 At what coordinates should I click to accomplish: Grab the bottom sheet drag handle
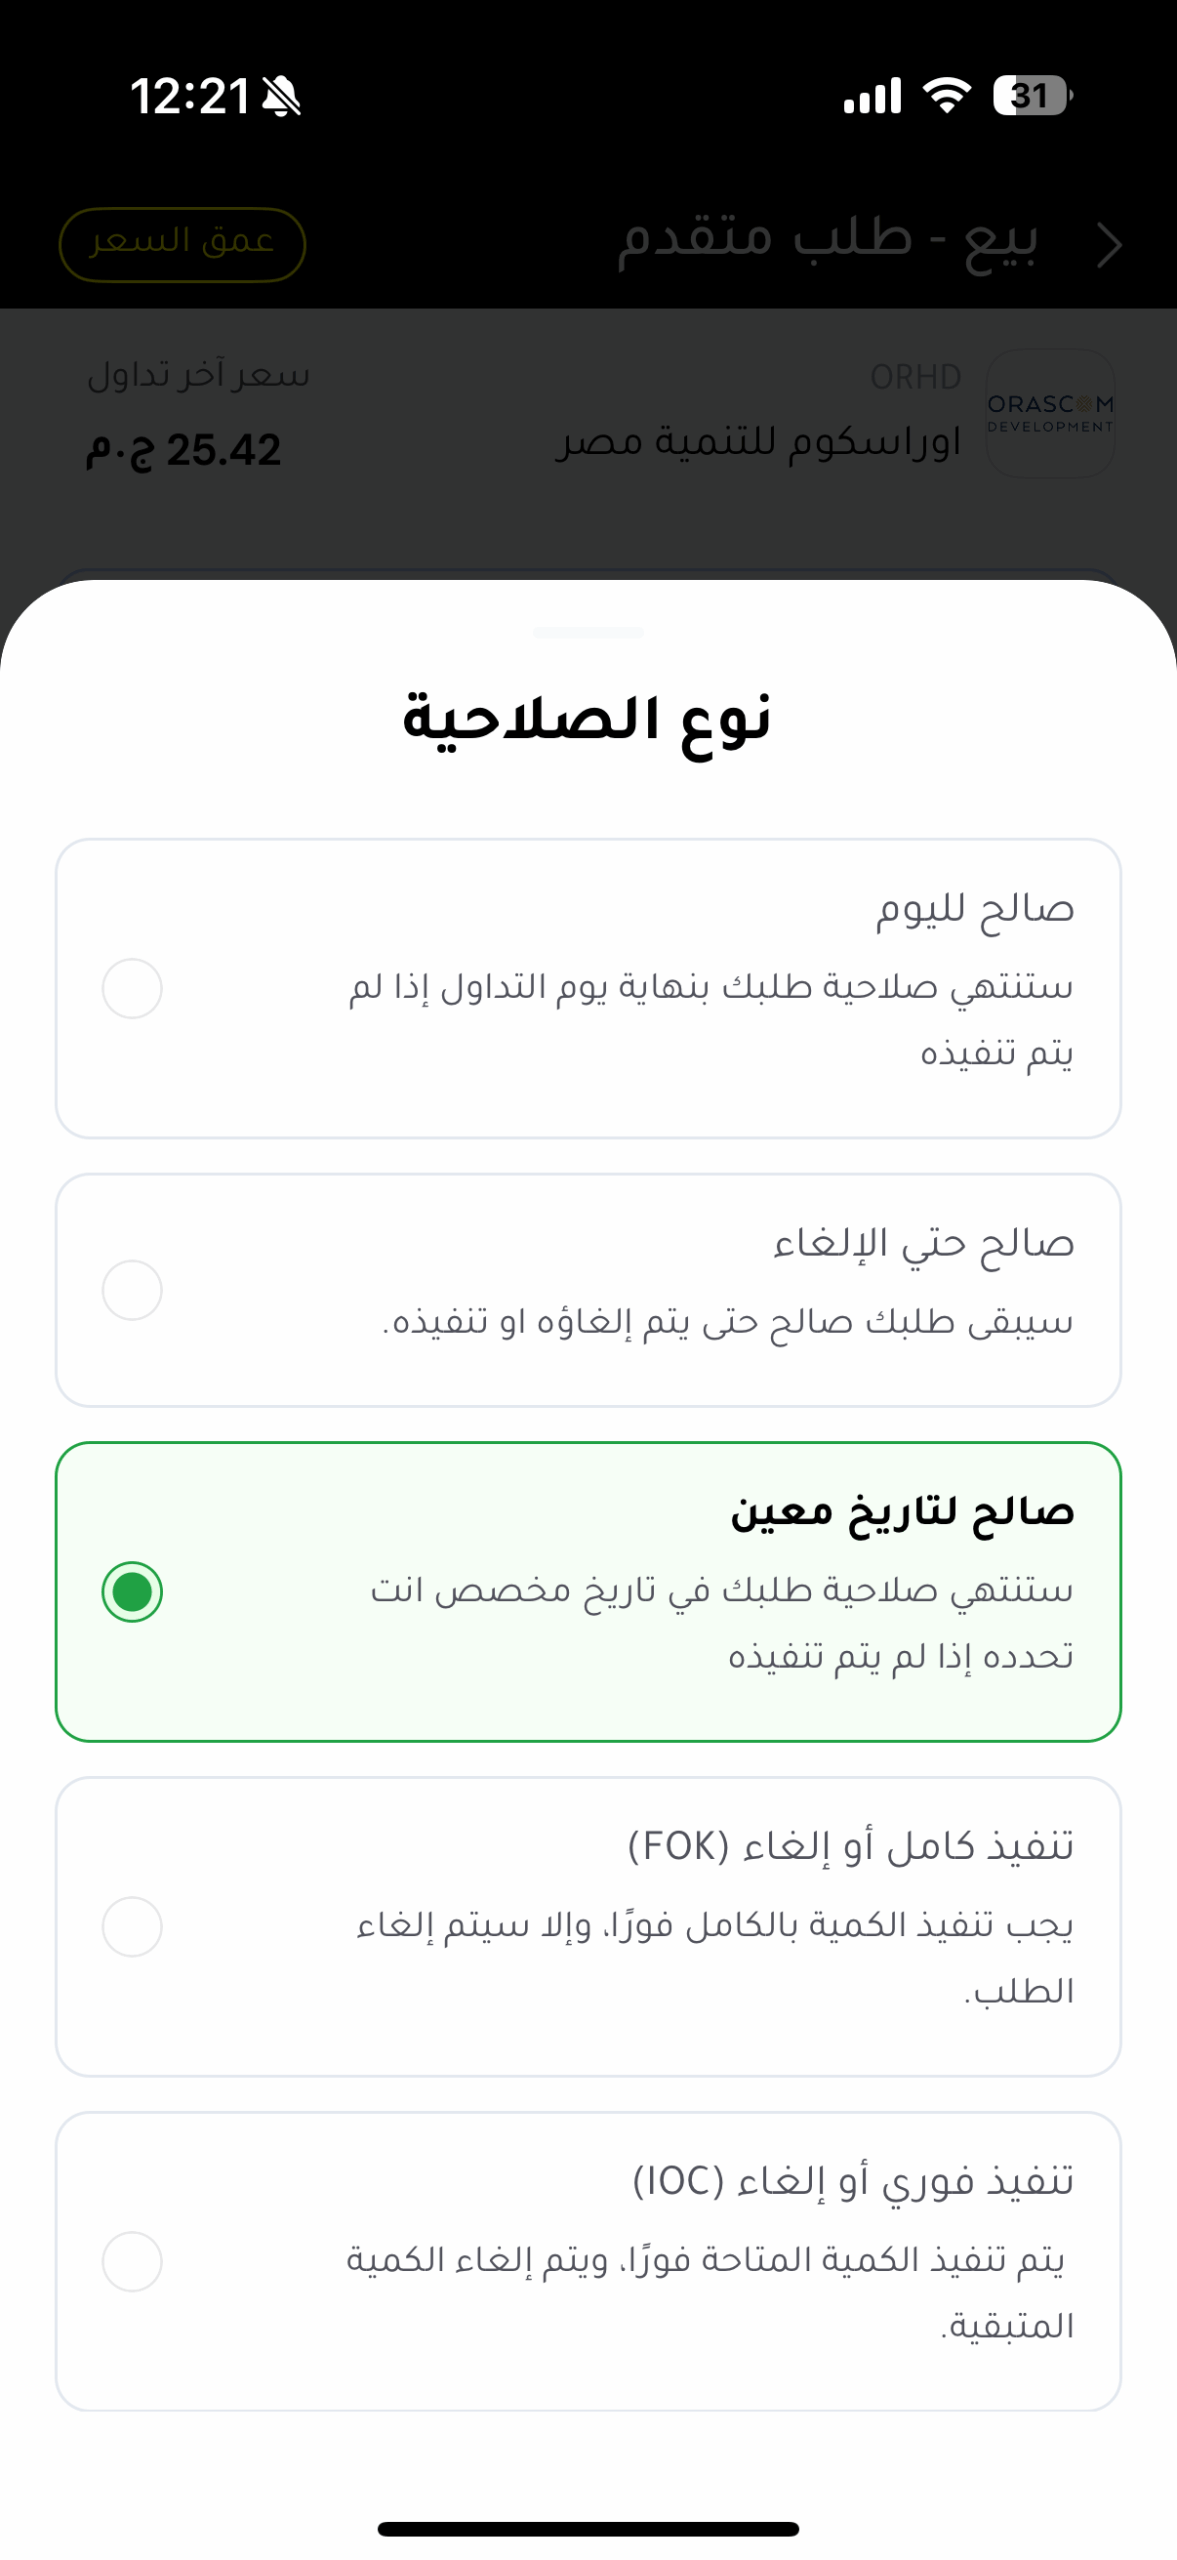click(x=588, y=633)
